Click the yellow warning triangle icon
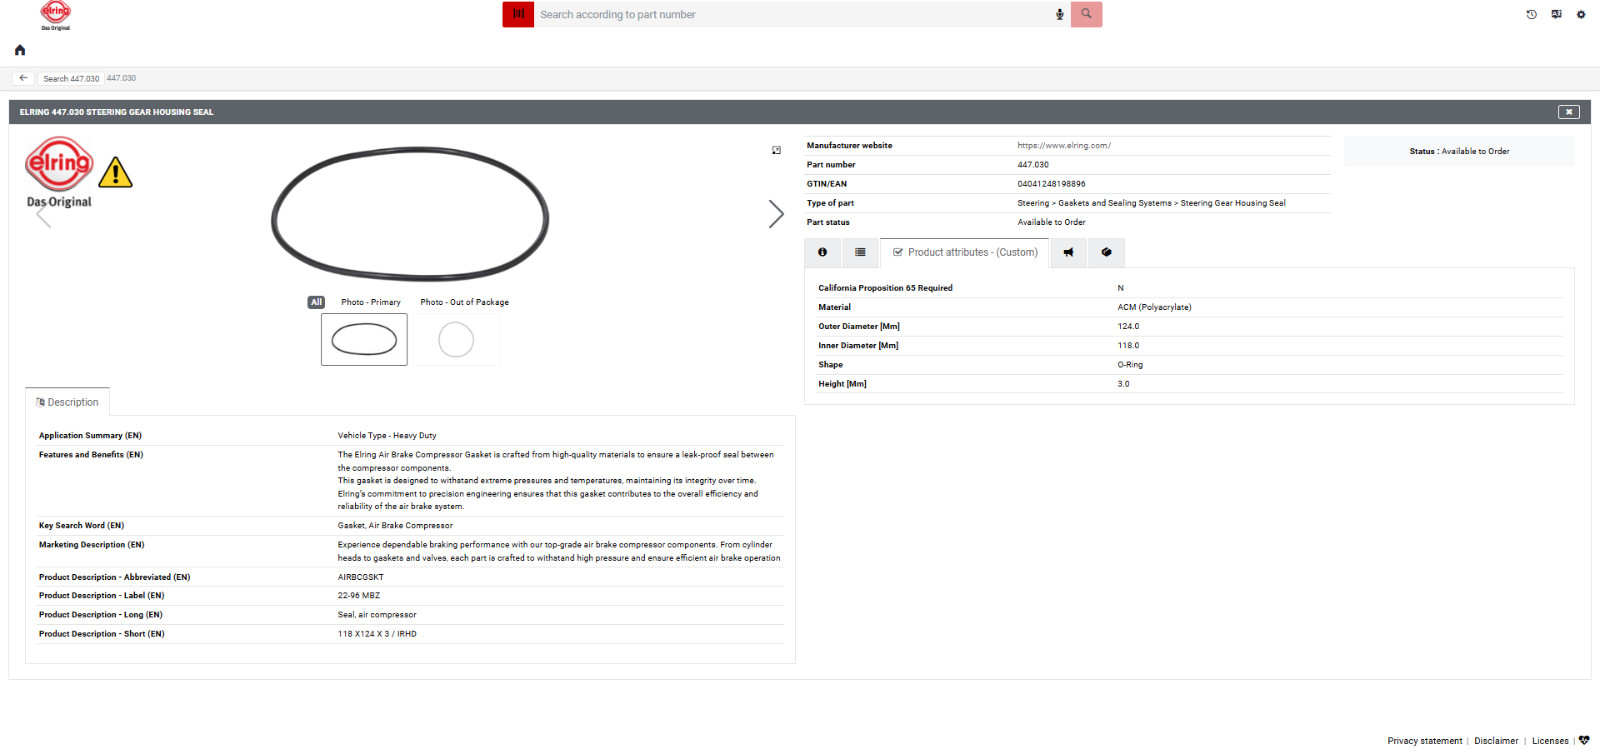1600x754 pixels. pyautogui.click(x=115, y=173)
